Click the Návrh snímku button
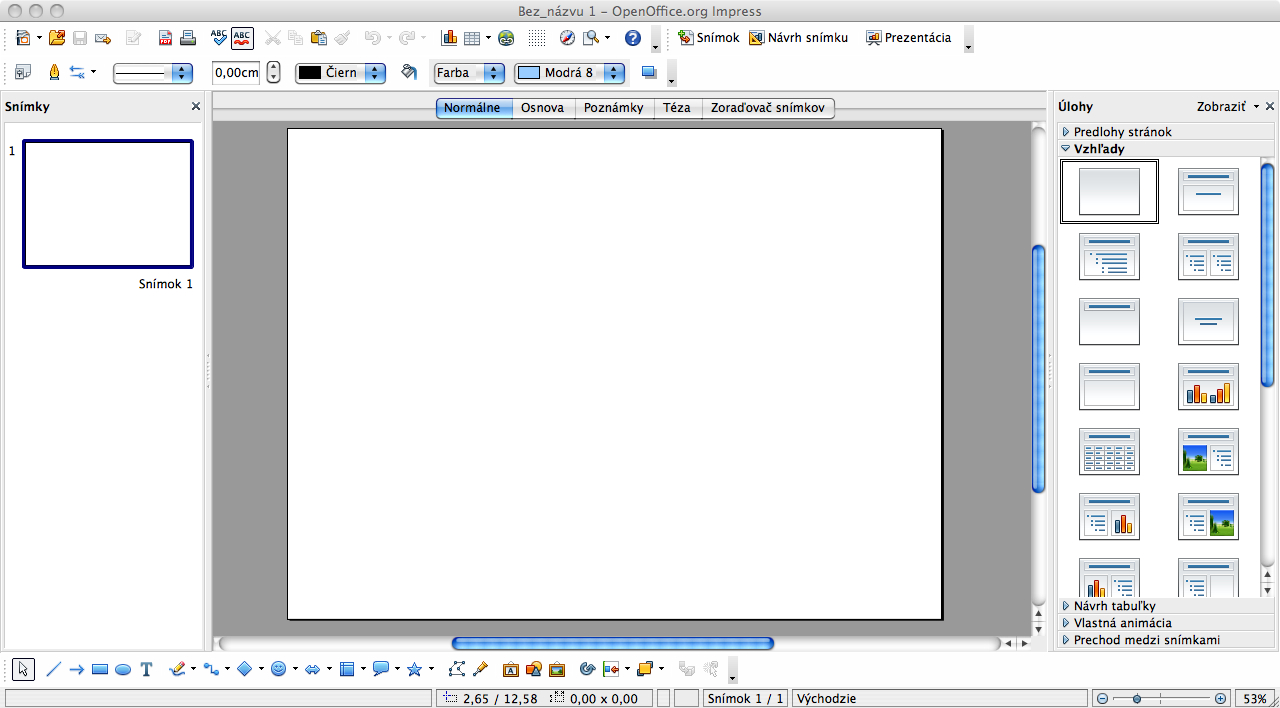This screenshot has width=1280, height=708. 799,38
